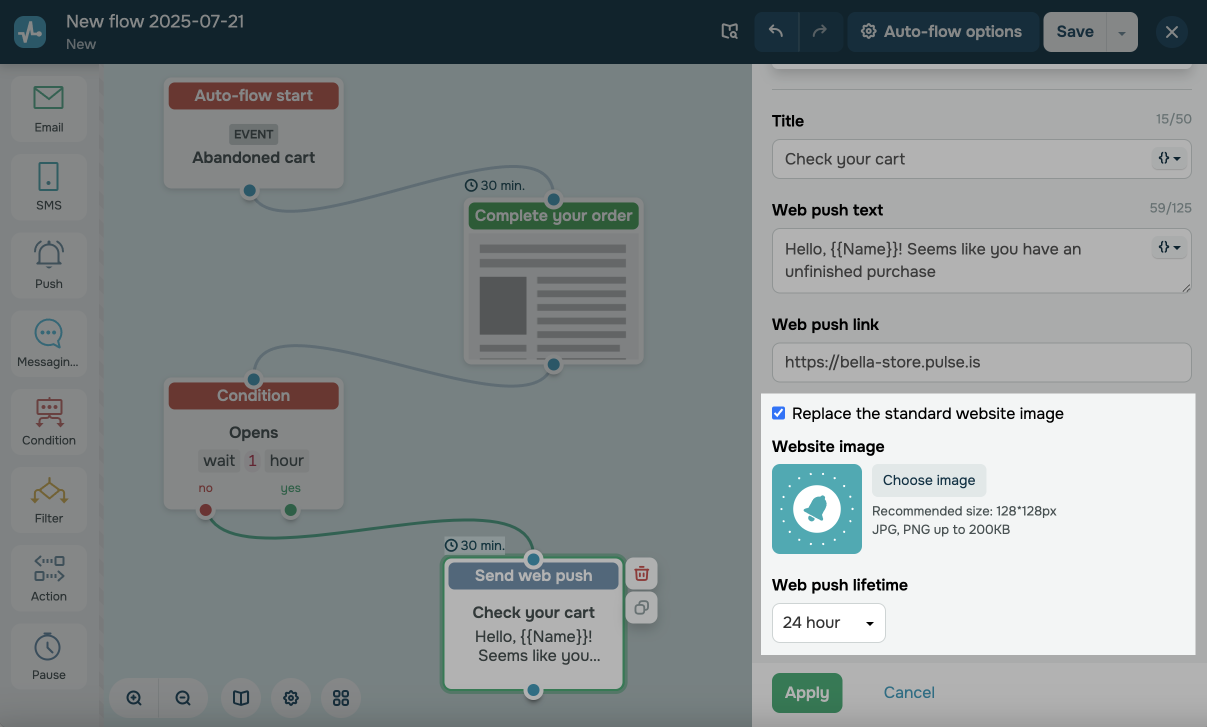Click the Cancel link
Screen dimensions: 1207x727
(x=909, y=693)
